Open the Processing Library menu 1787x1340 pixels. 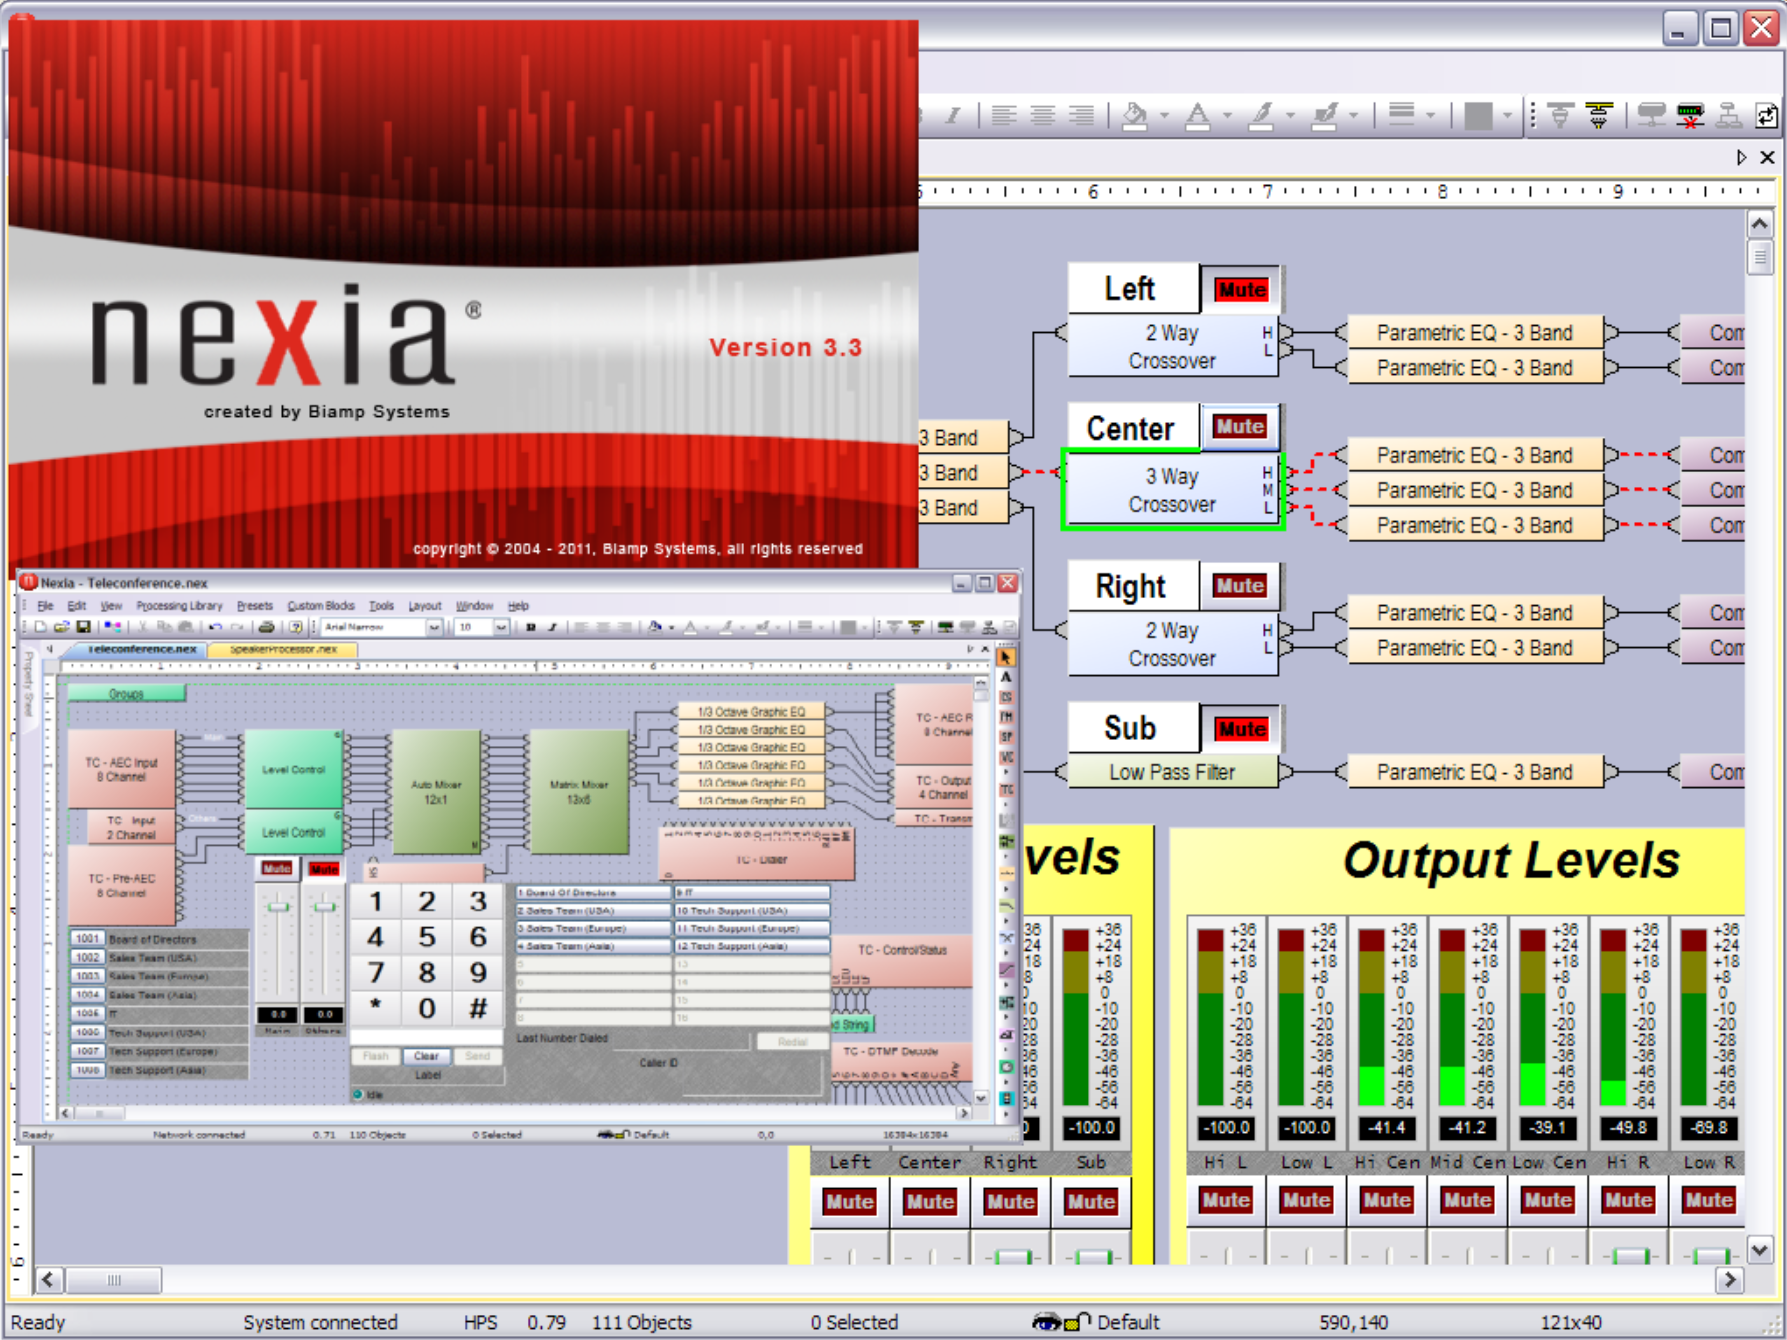pos(179,606)
